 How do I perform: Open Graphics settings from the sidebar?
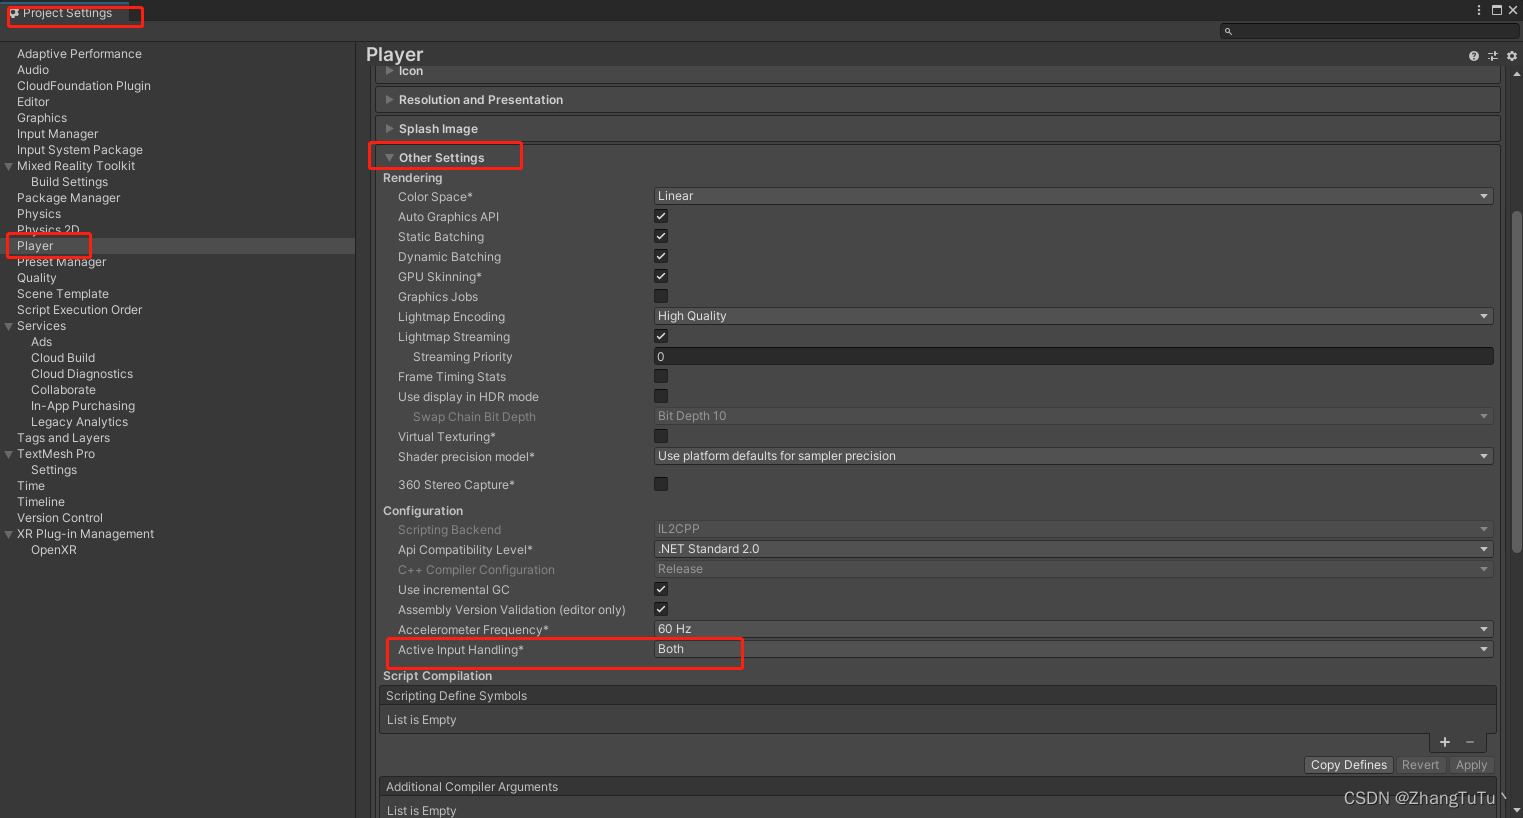pyautogui.click(x=41, y=117)
